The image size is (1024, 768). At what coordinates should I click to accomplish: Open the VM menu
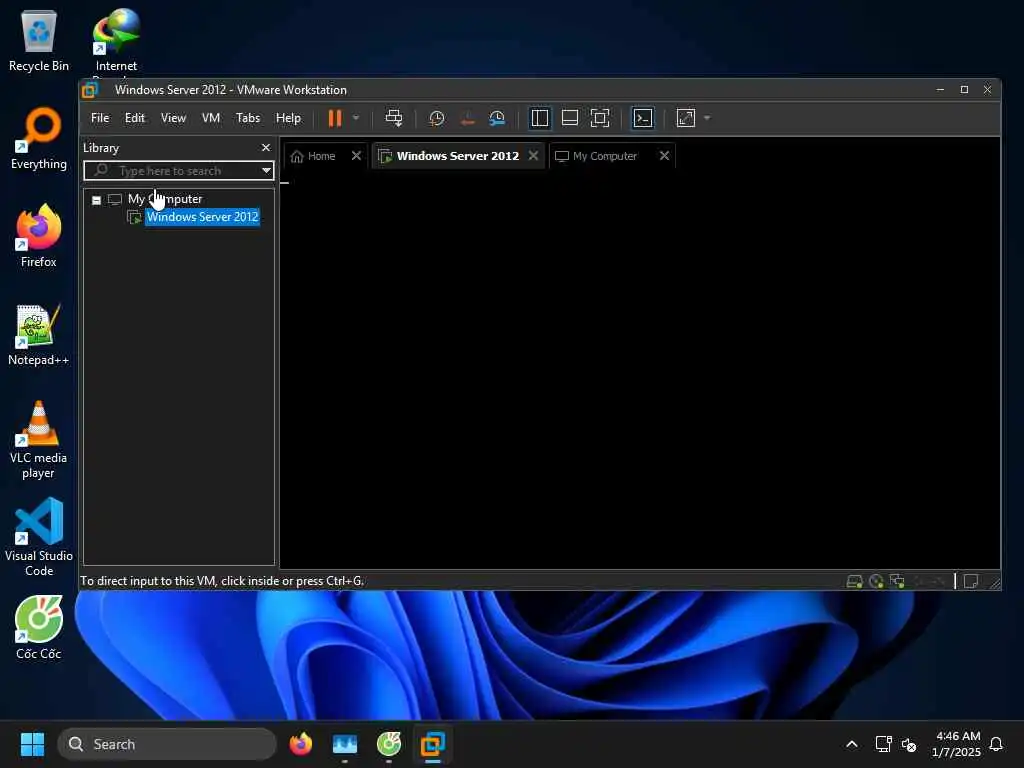point(210,118)
